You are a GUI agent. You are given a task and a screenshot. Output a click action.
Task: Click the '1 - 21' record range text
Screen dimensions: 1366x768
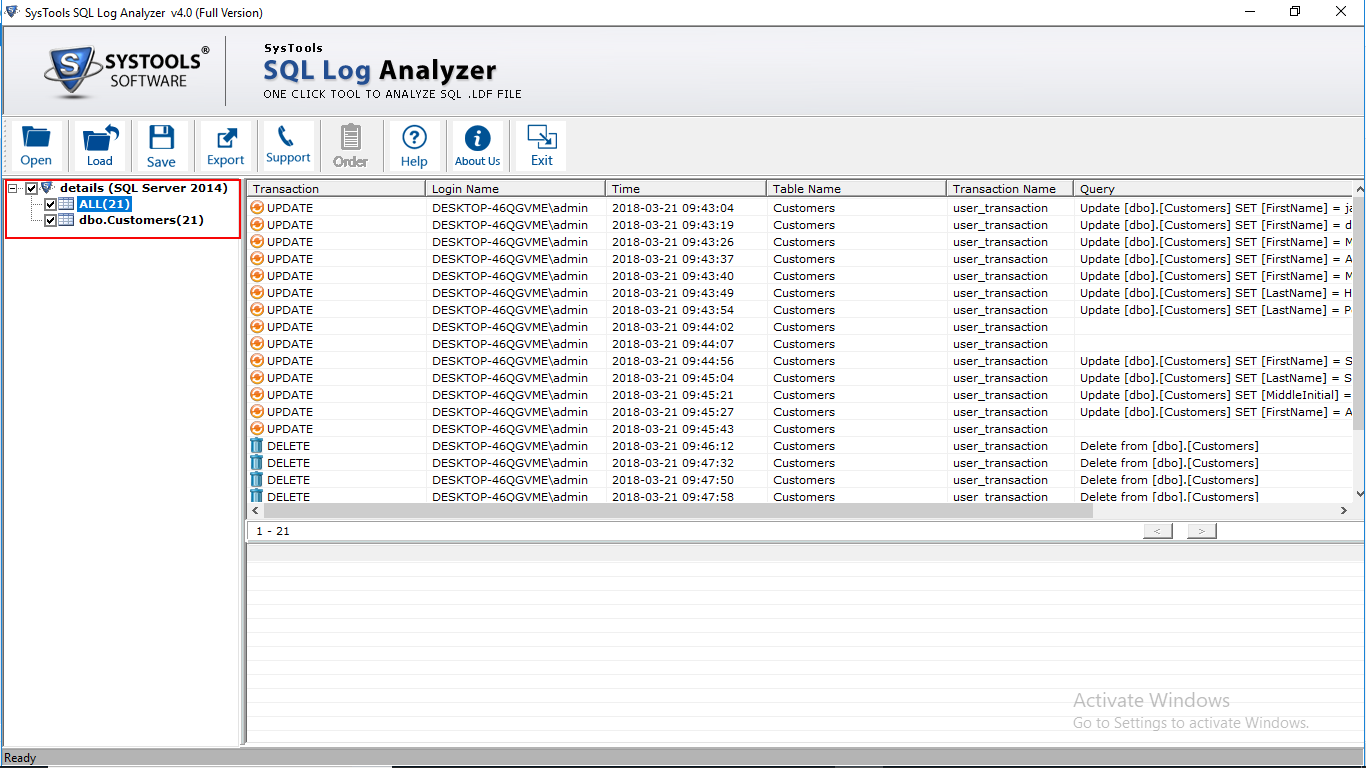(273, 531)
